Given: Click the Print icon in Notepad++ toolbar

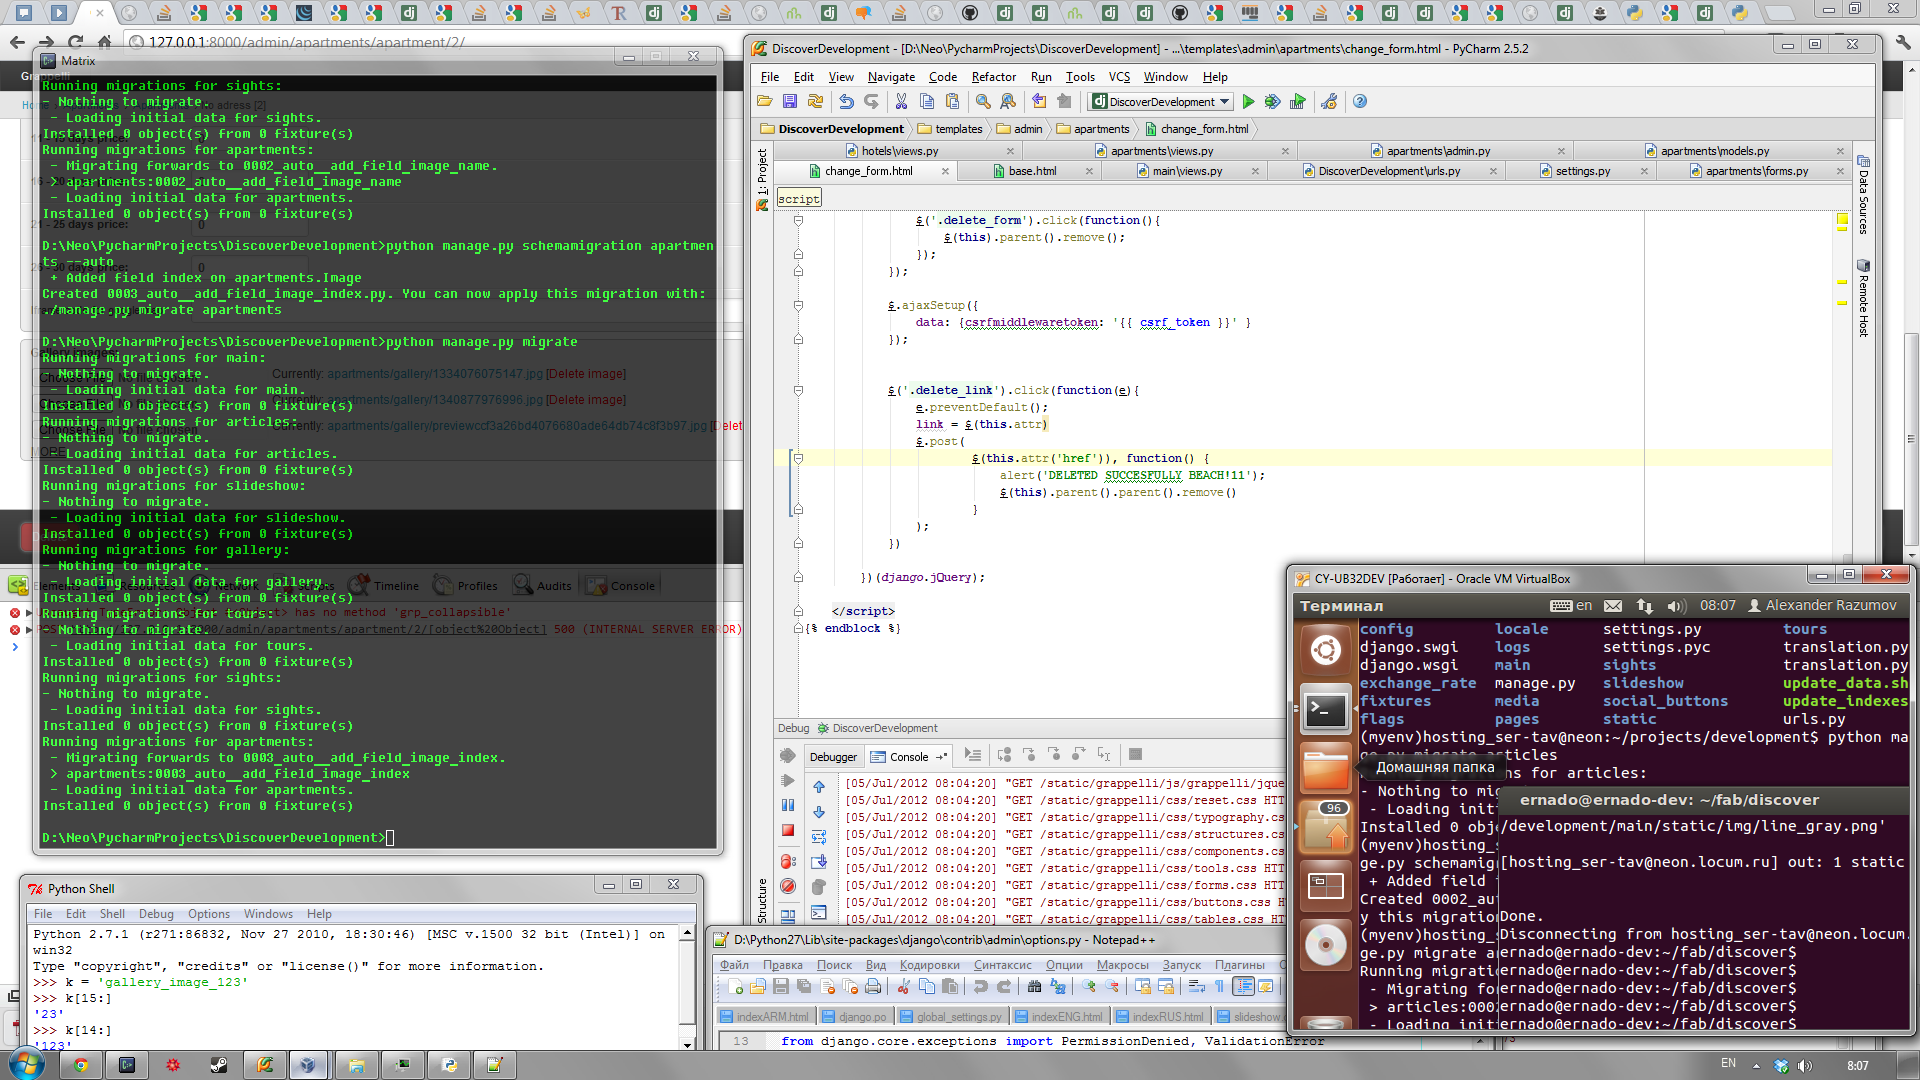Looking at the screenshot, I should click(874, 987).
